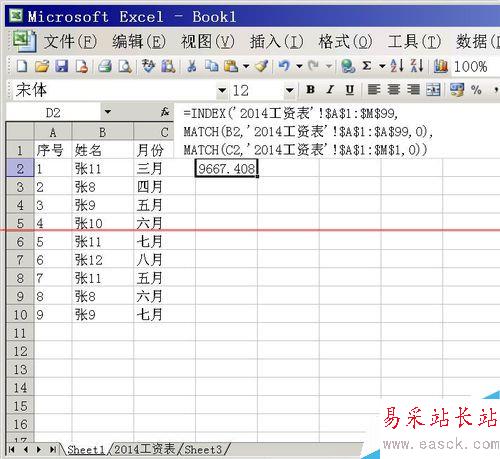Screen dimensions: 500x459
Task: Select the Sheet1 tab
Action: (86, 449)
